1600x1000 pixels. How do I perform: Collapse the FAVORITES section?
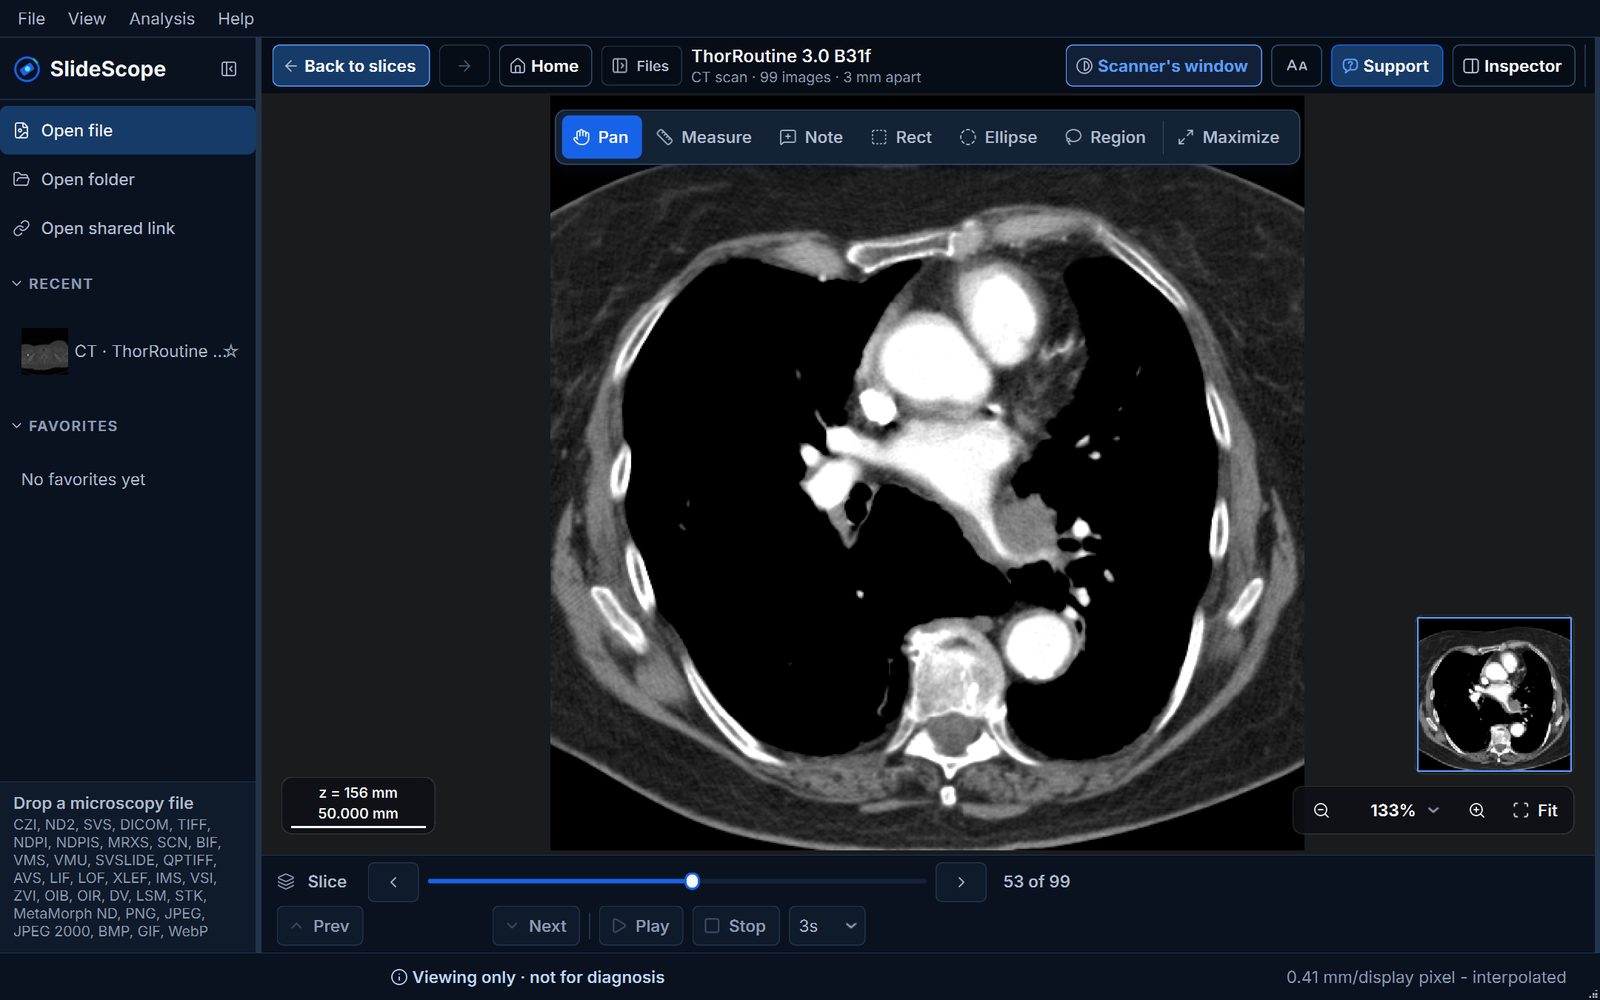(x=64, y=426)
